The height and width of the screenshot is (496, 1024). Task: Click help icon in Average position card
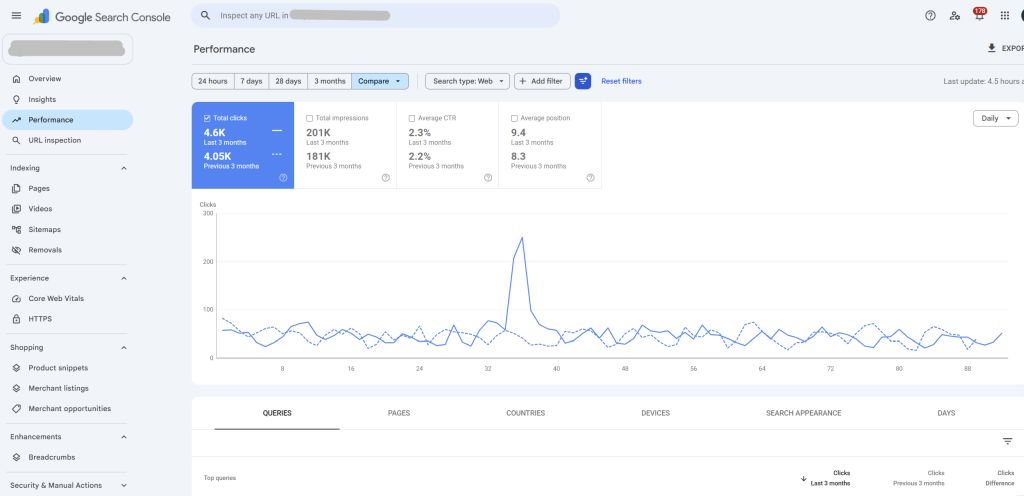pyautogui.click(x=590, y=178)
